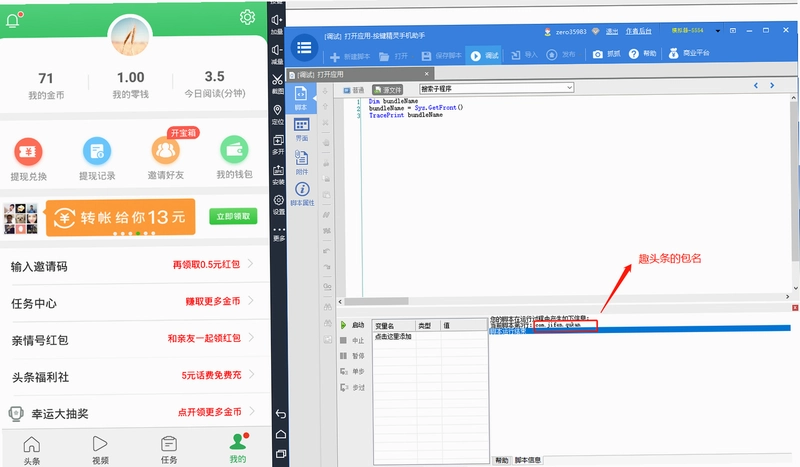Open 提现兑换 withdrawal exchange icon
The image size is (800, 467).
28,152
